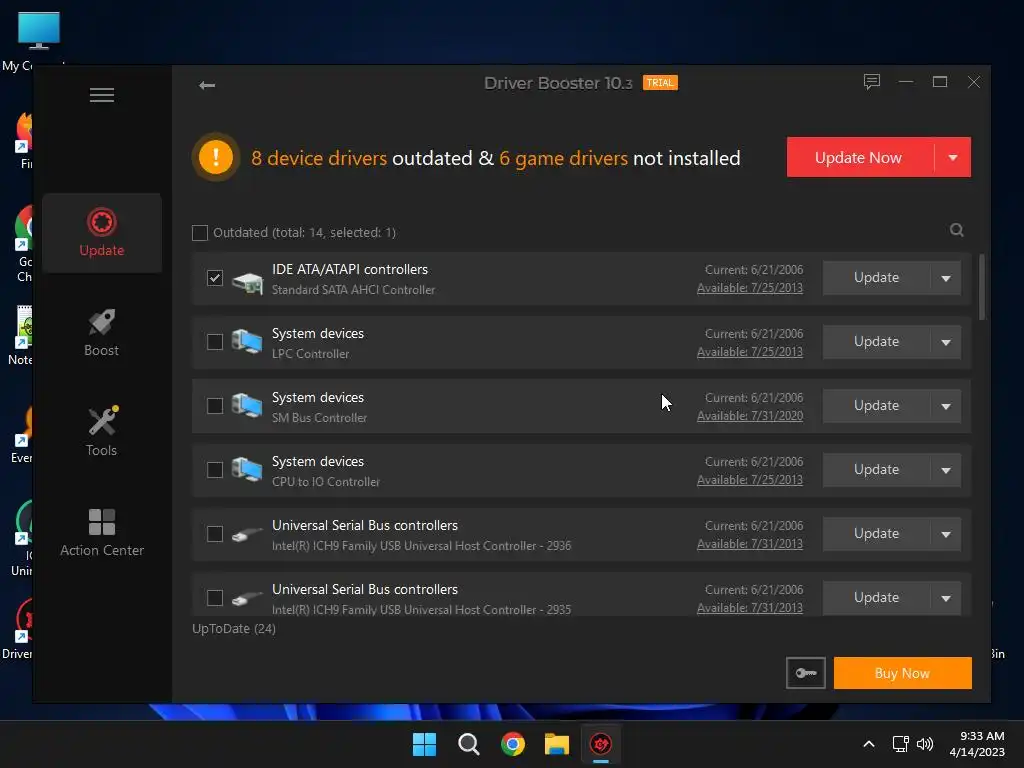1024x768 pixels.
Task: Open the clock and date in taskbar
Action: click(x=977, y=744)
